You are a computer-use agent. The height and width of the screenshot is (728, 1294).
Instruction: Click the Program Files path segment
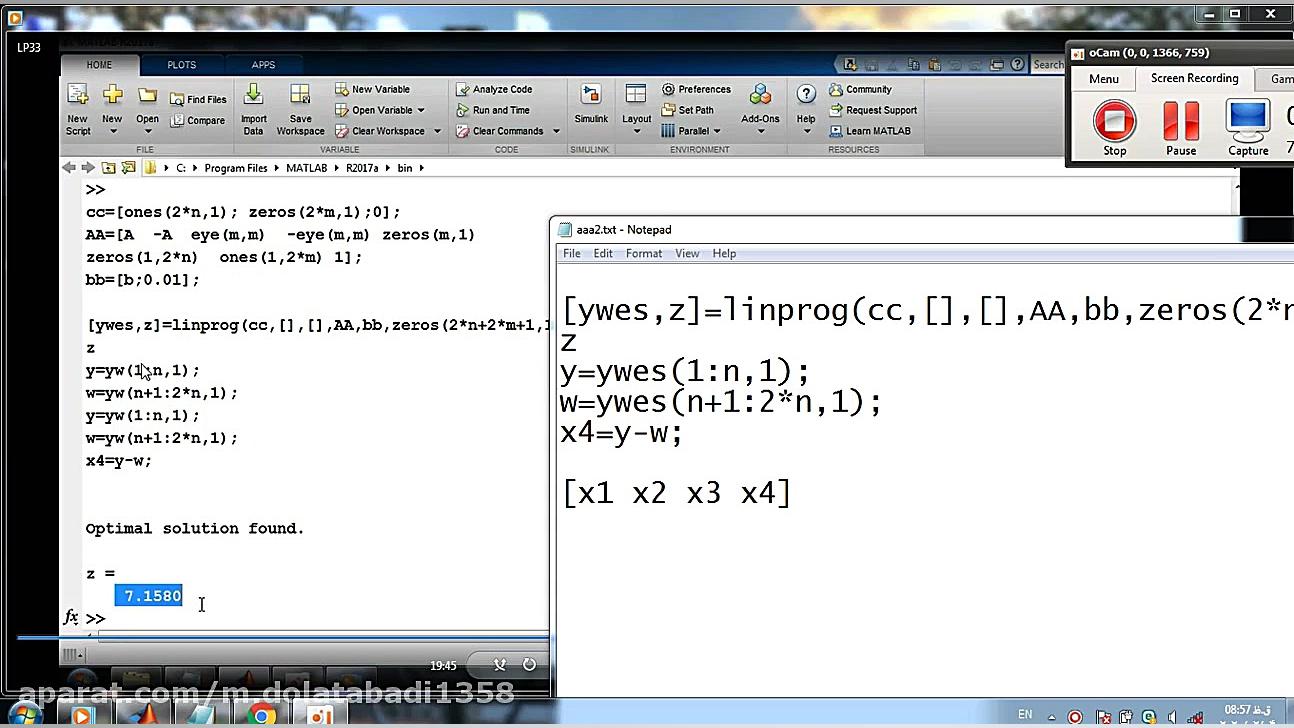pyautogui.click(x=236, y=168)
